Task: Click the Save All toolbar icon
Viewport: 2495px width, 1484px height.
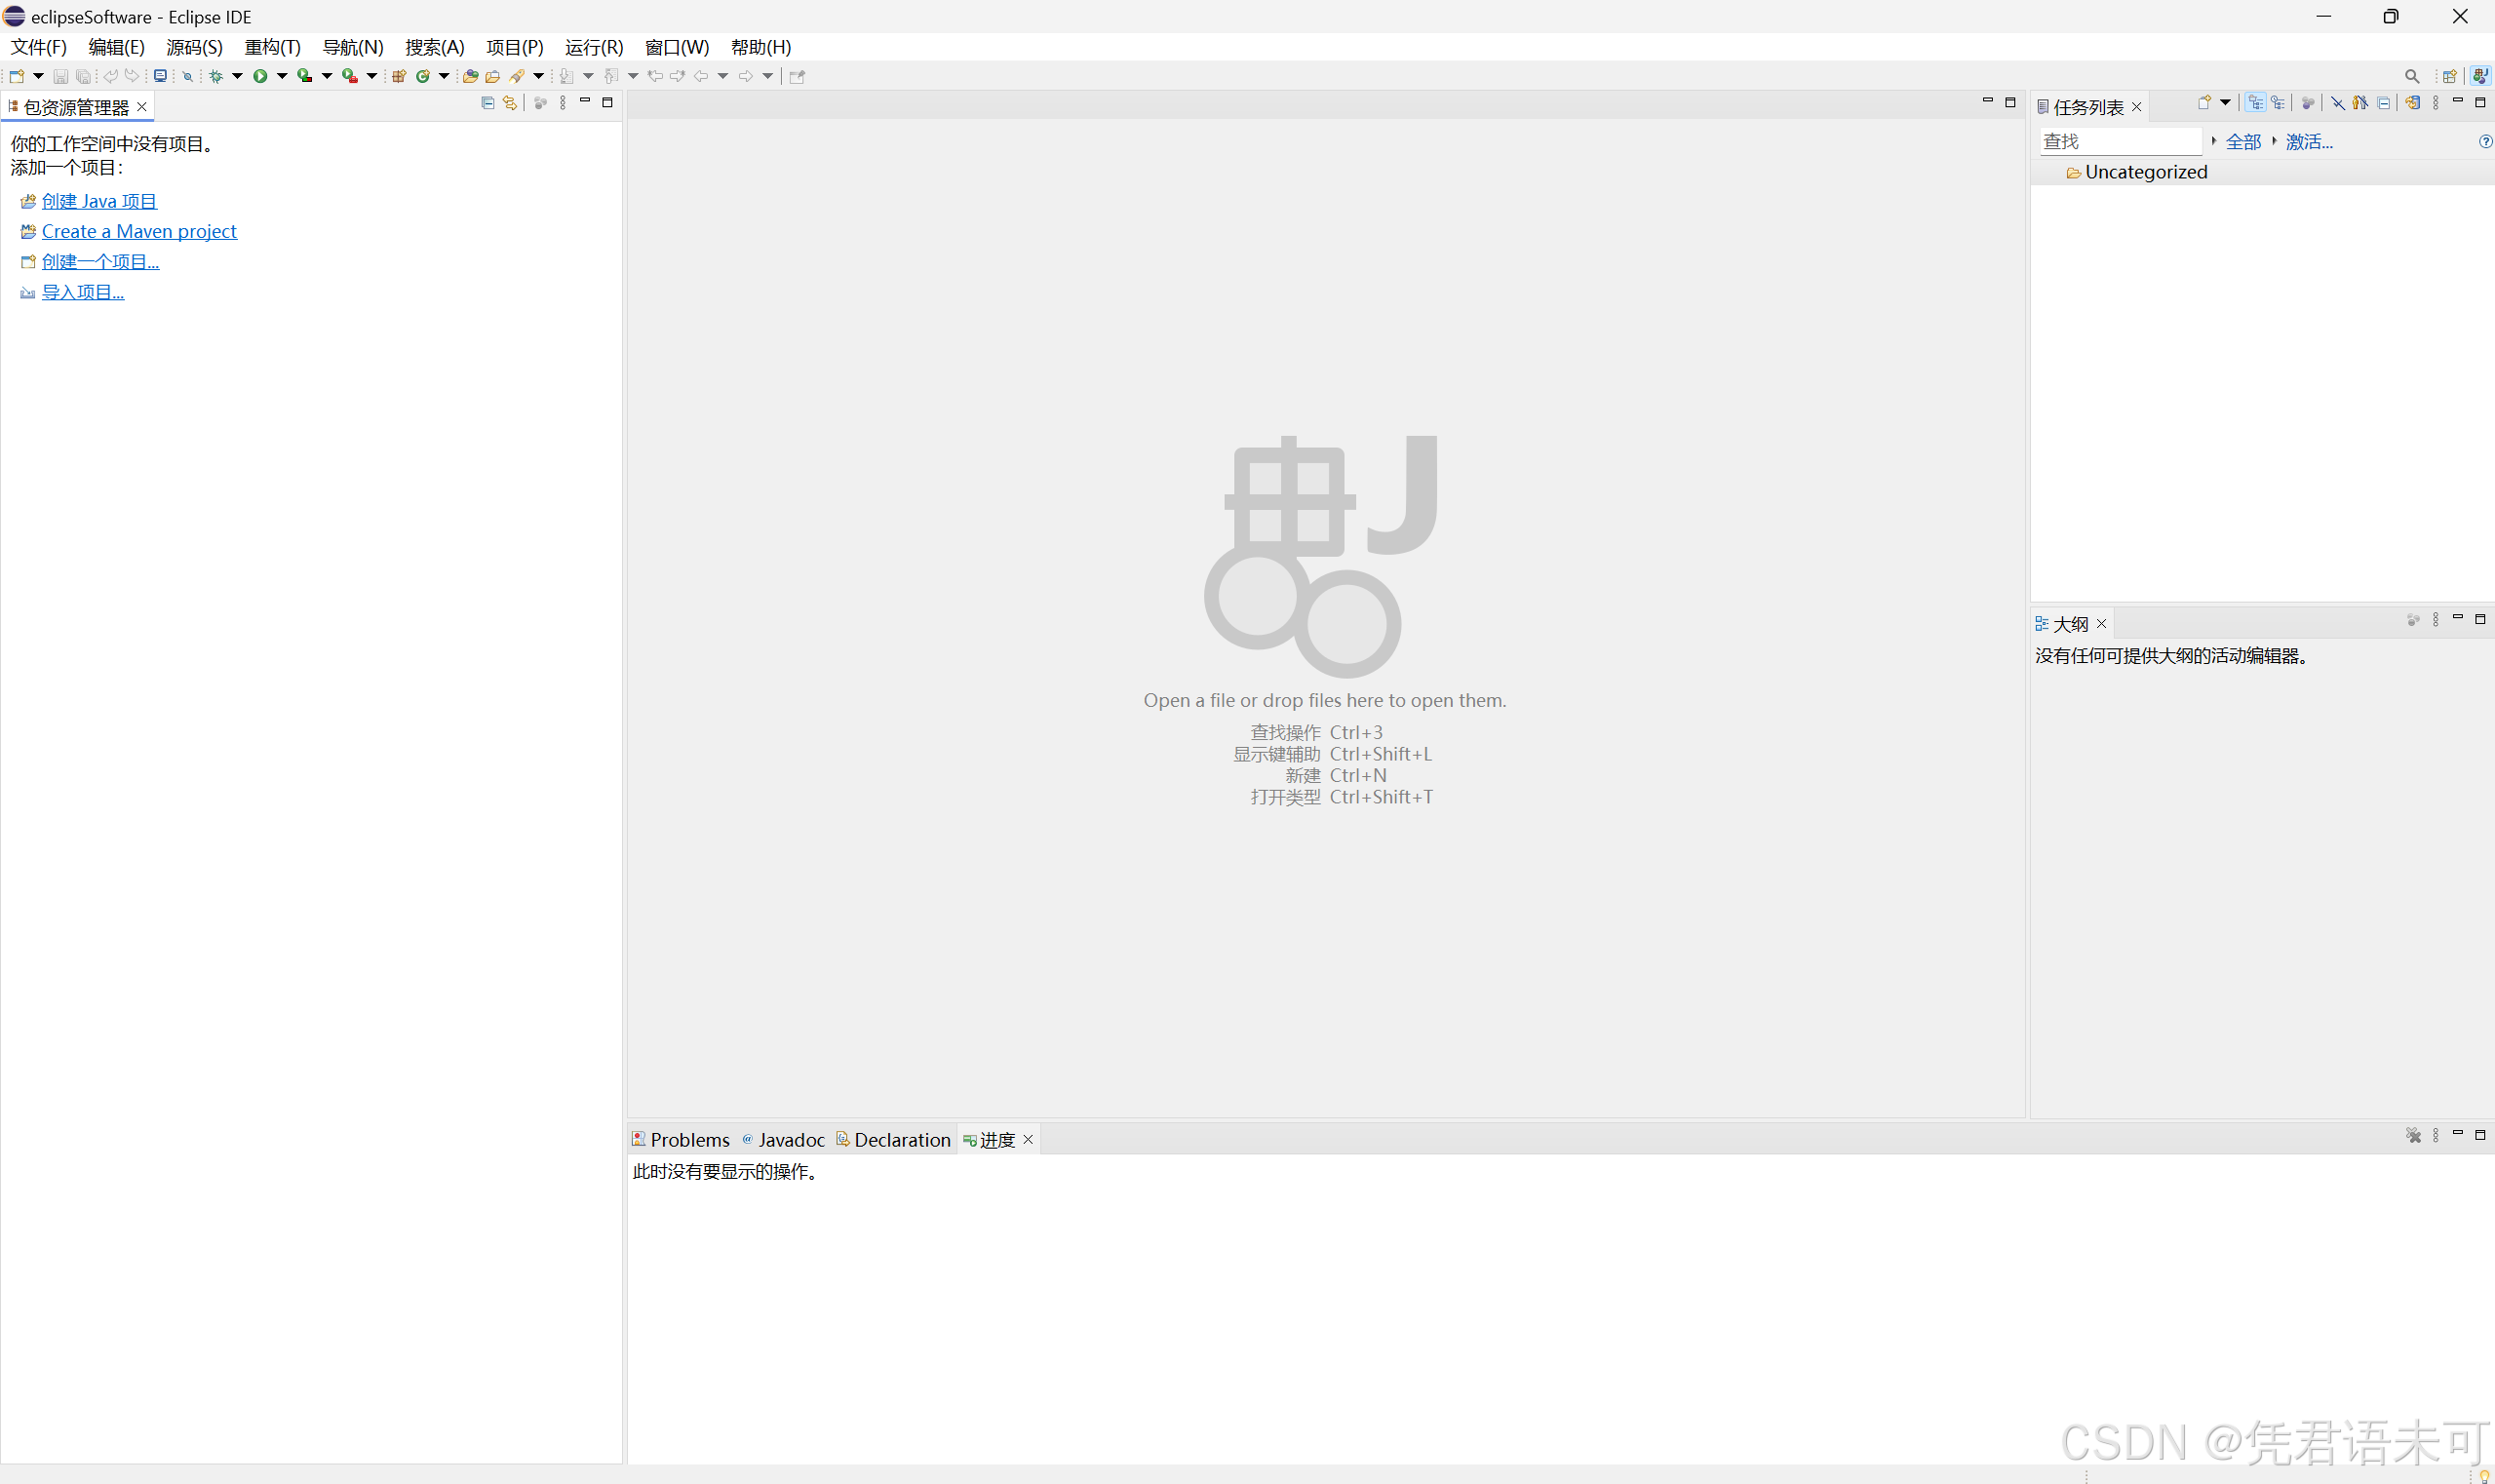Action: (83, 76)
